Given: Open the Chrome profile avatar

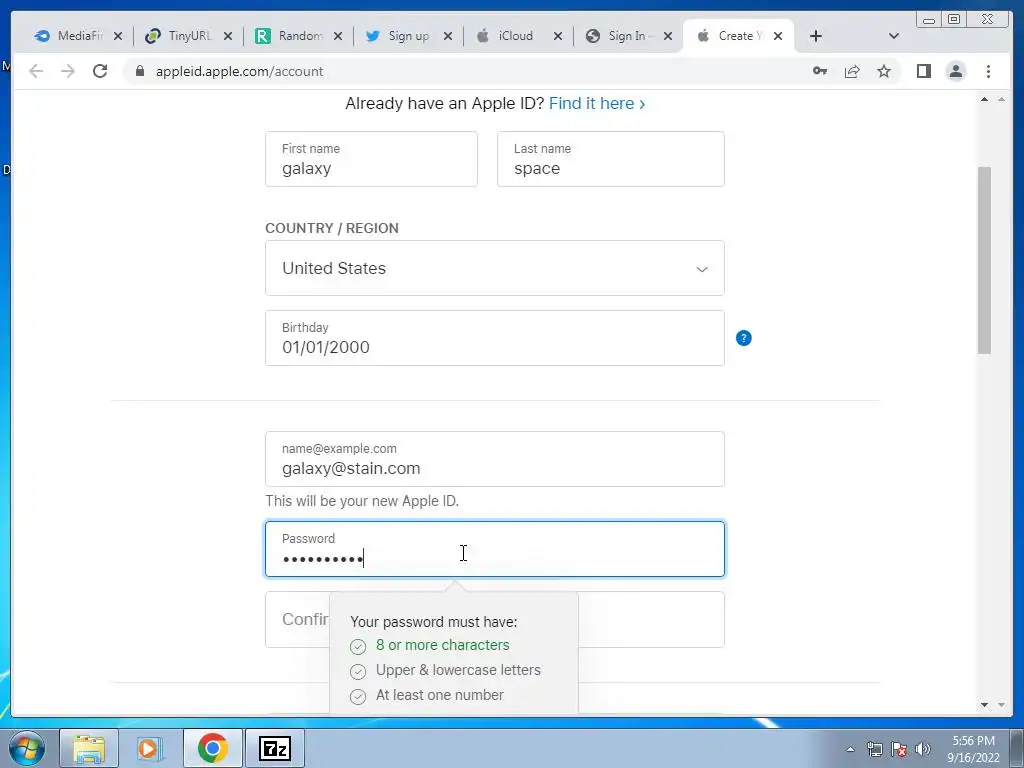Looking at the screenshot, I should 956,71.
